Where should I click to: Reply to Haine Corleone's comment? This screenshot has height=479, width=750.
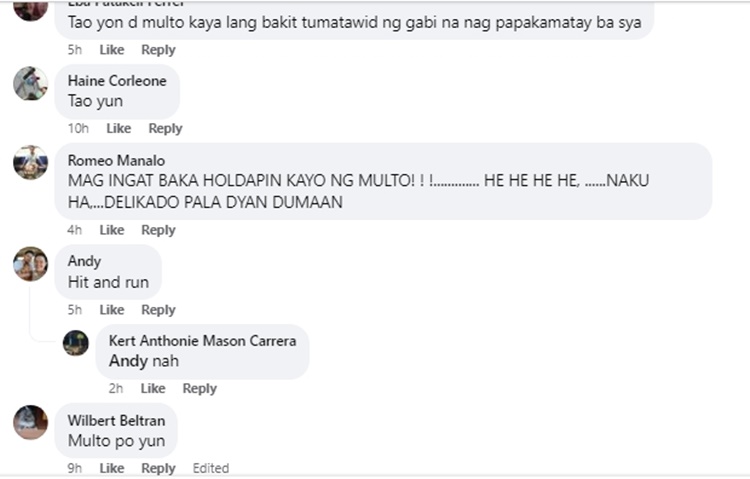tap(165, 128)
